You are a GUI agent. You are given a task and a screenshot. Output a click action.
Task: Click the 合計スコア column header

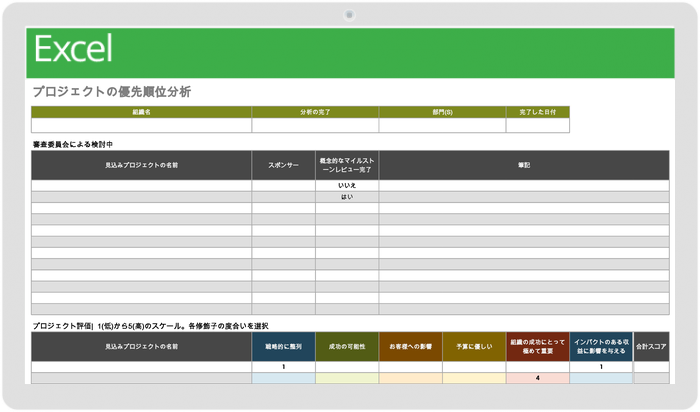click(651, 346)
